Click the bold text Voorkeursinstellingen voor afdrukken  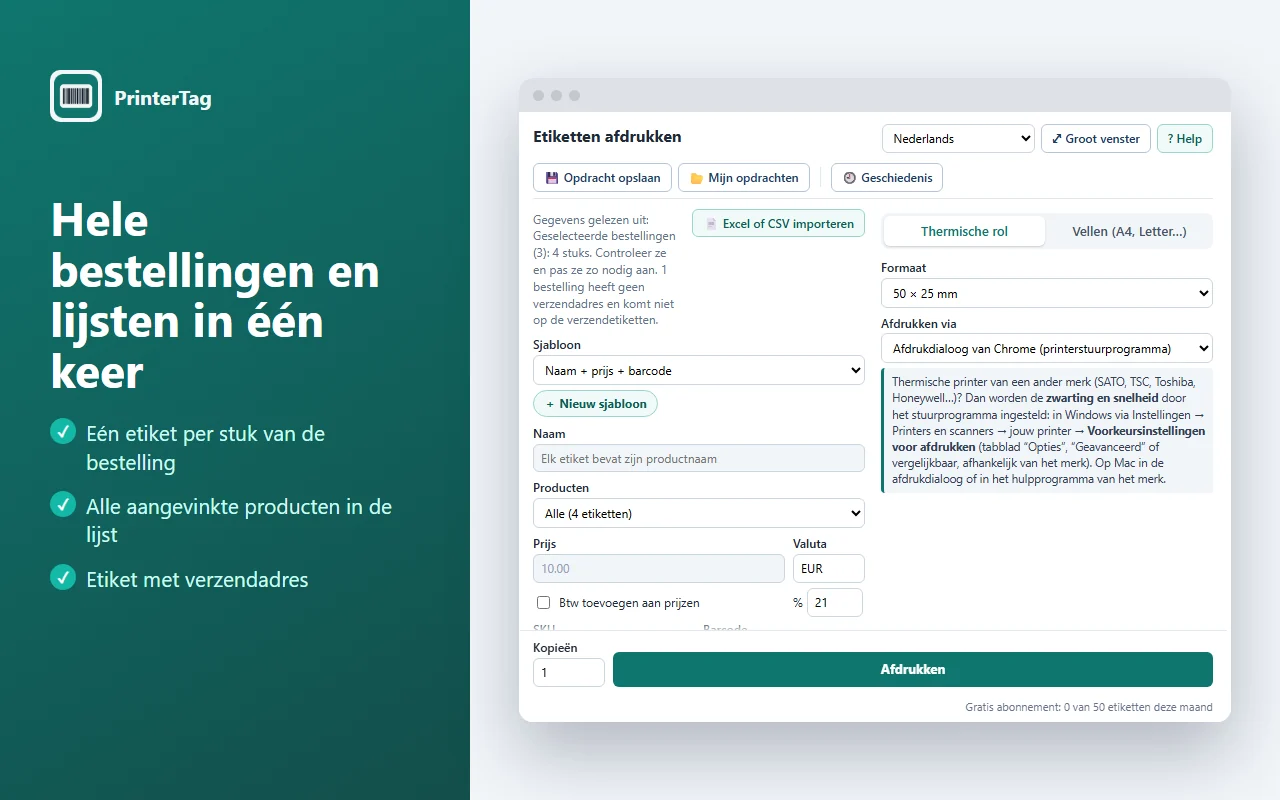pos(1048,439)
